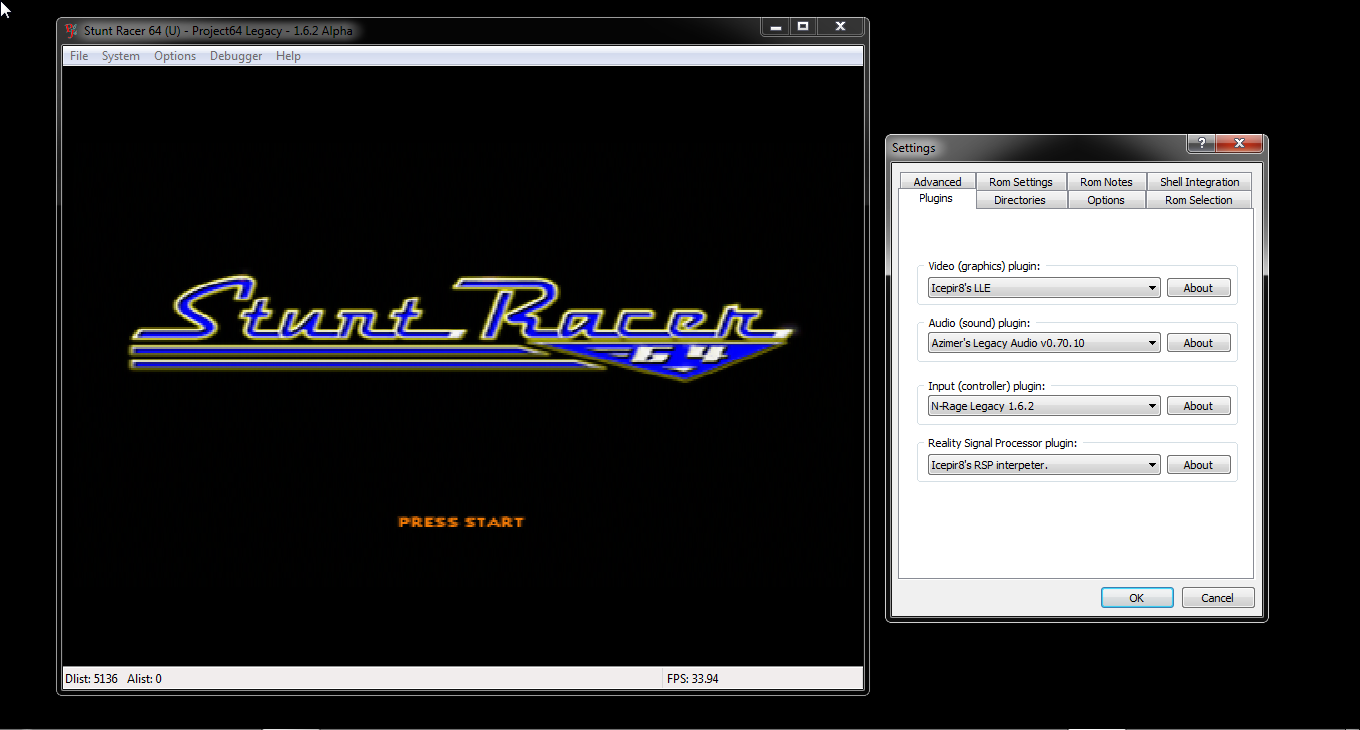The width and height of the screenshot is (1360, 730).
Task: Close the Settings dialog window
Action: pos(1239,143)
